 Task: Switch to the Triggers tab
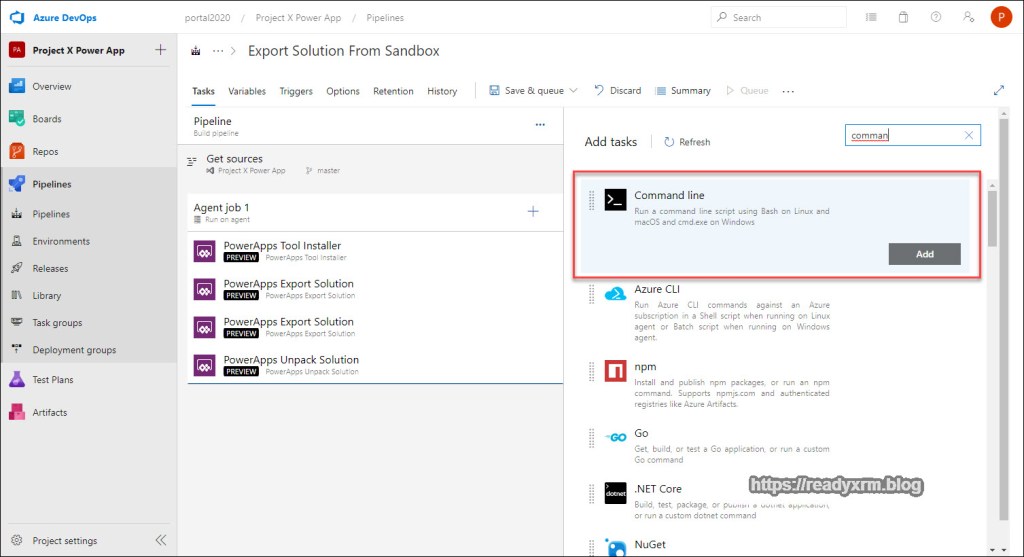point(296,91)
